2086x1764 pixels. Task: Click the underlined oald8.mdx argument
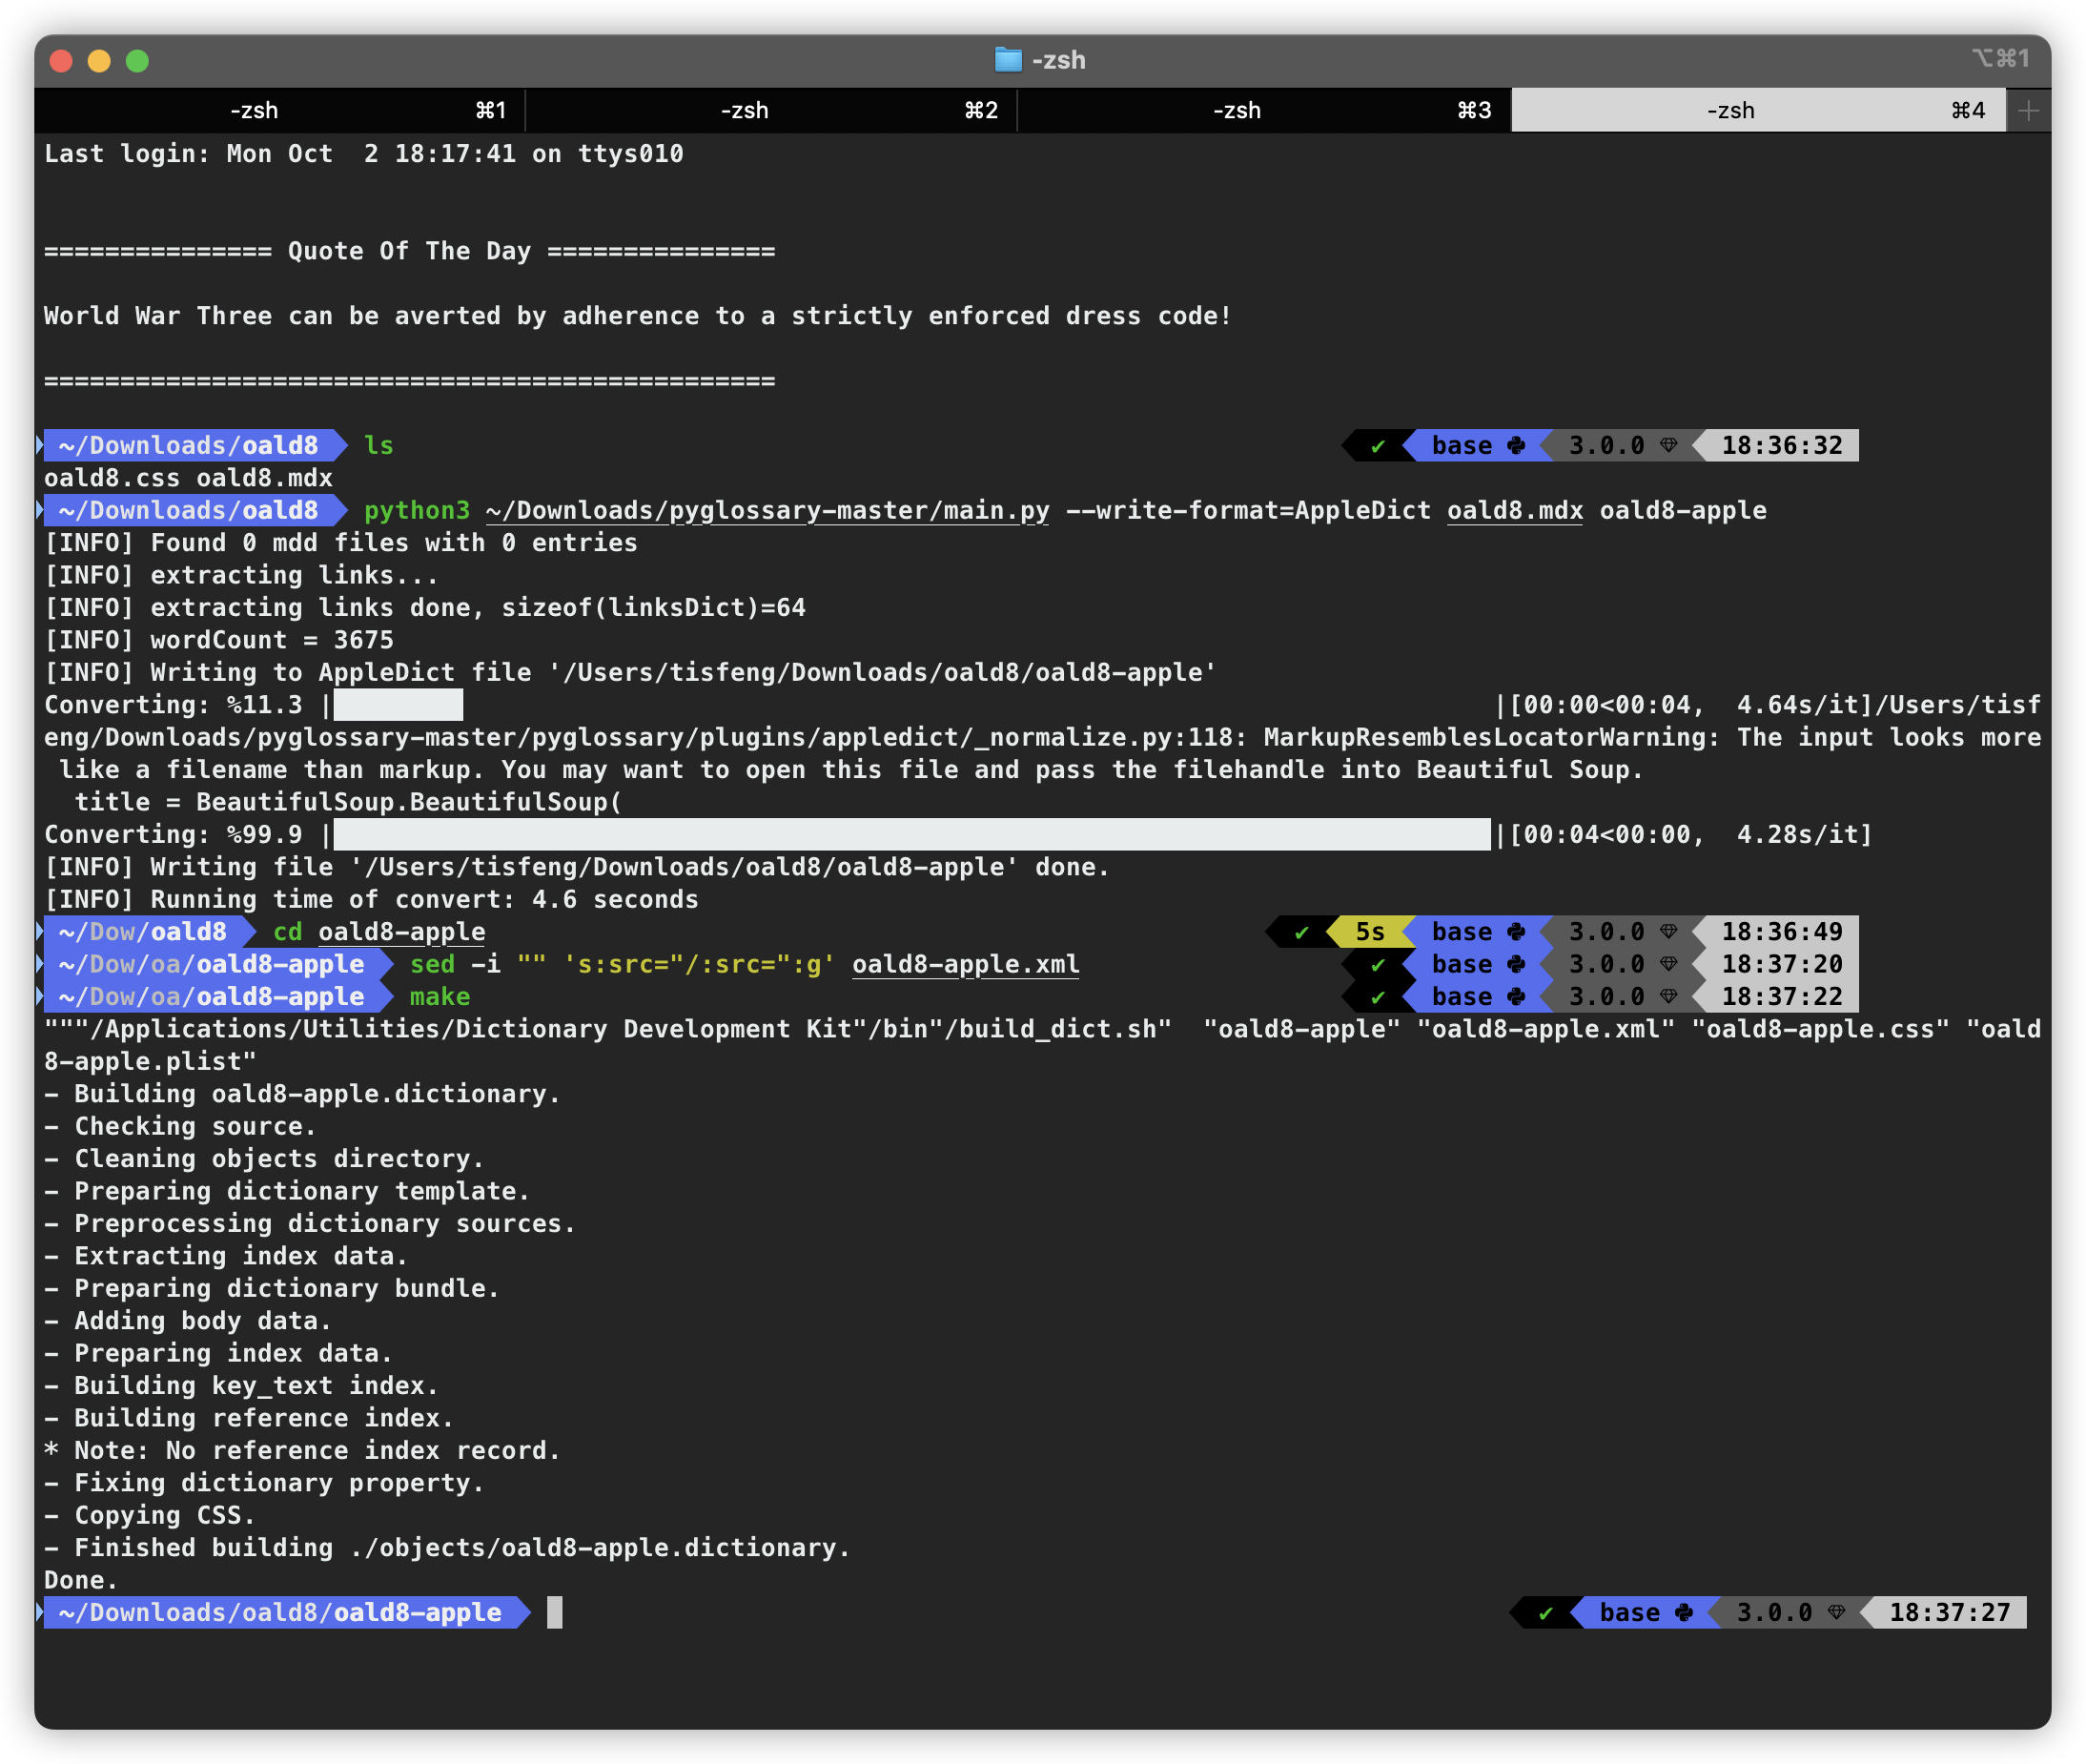coord(1514,510)
